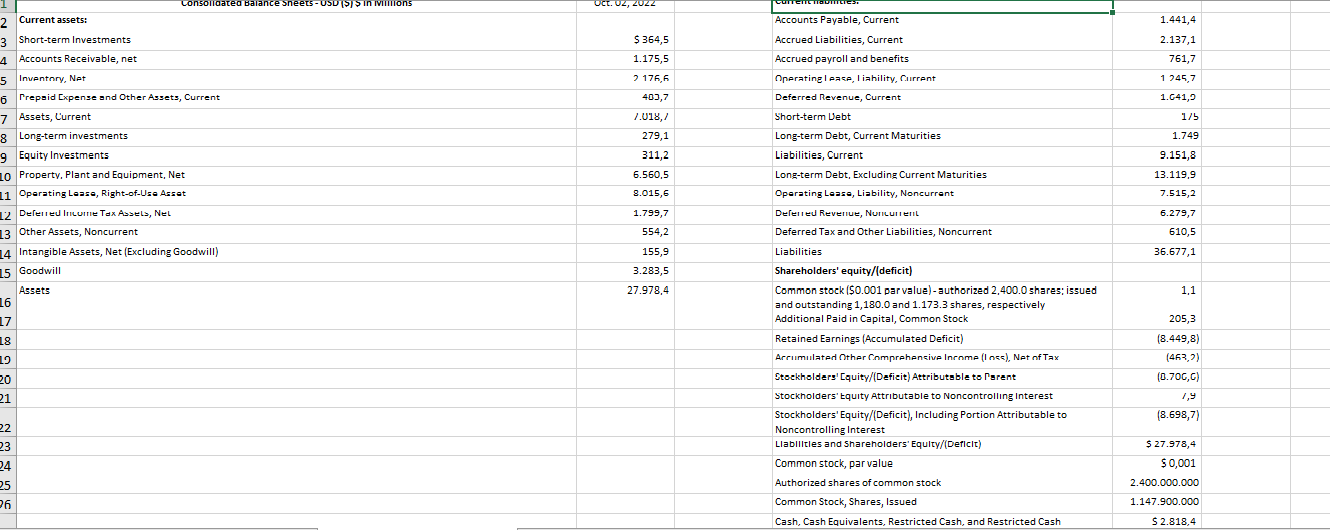Select 'Accrued payroll and benefits' label cell
This screenshot has height=530, width=1330.
pos(942,58)
